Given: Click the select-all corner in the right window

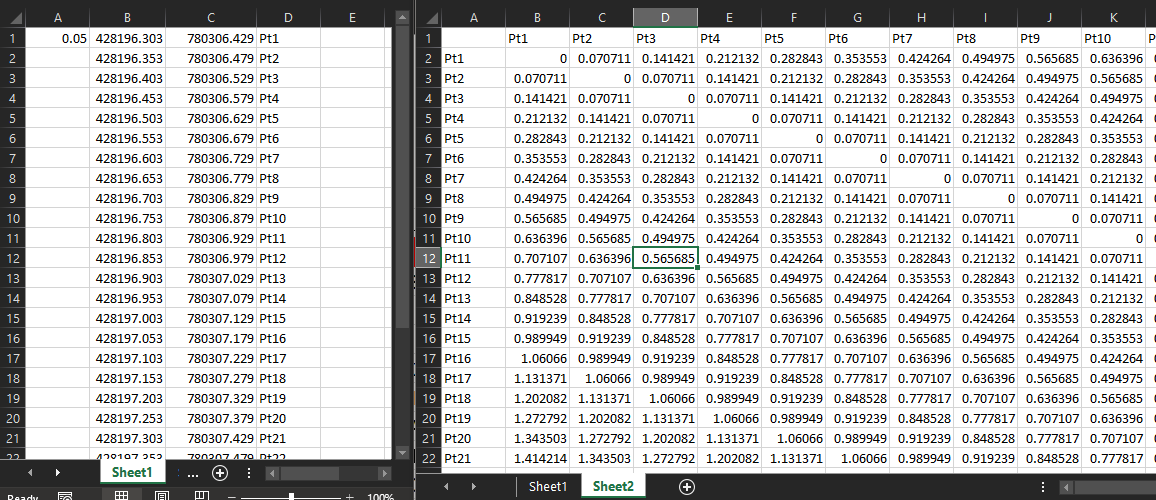Looking at the screenshot, I should tap(431, 18).
